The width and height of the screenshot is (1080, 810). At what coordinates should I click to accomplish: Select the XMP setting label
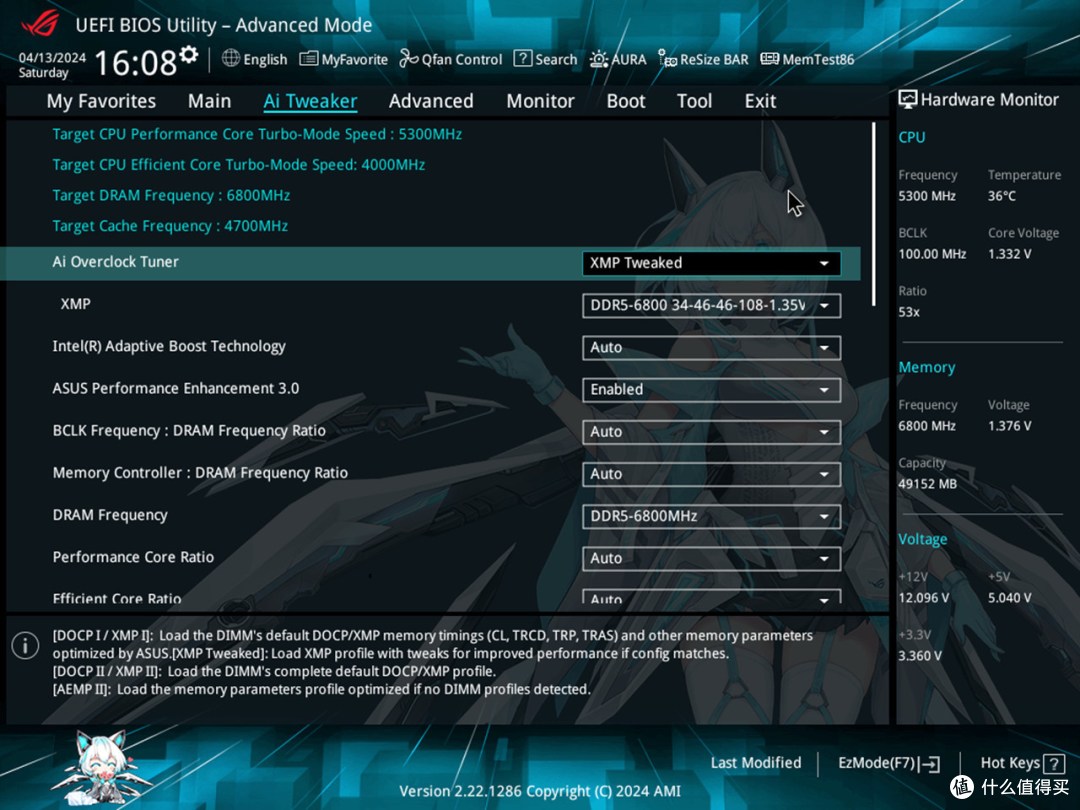click(75, 304)
